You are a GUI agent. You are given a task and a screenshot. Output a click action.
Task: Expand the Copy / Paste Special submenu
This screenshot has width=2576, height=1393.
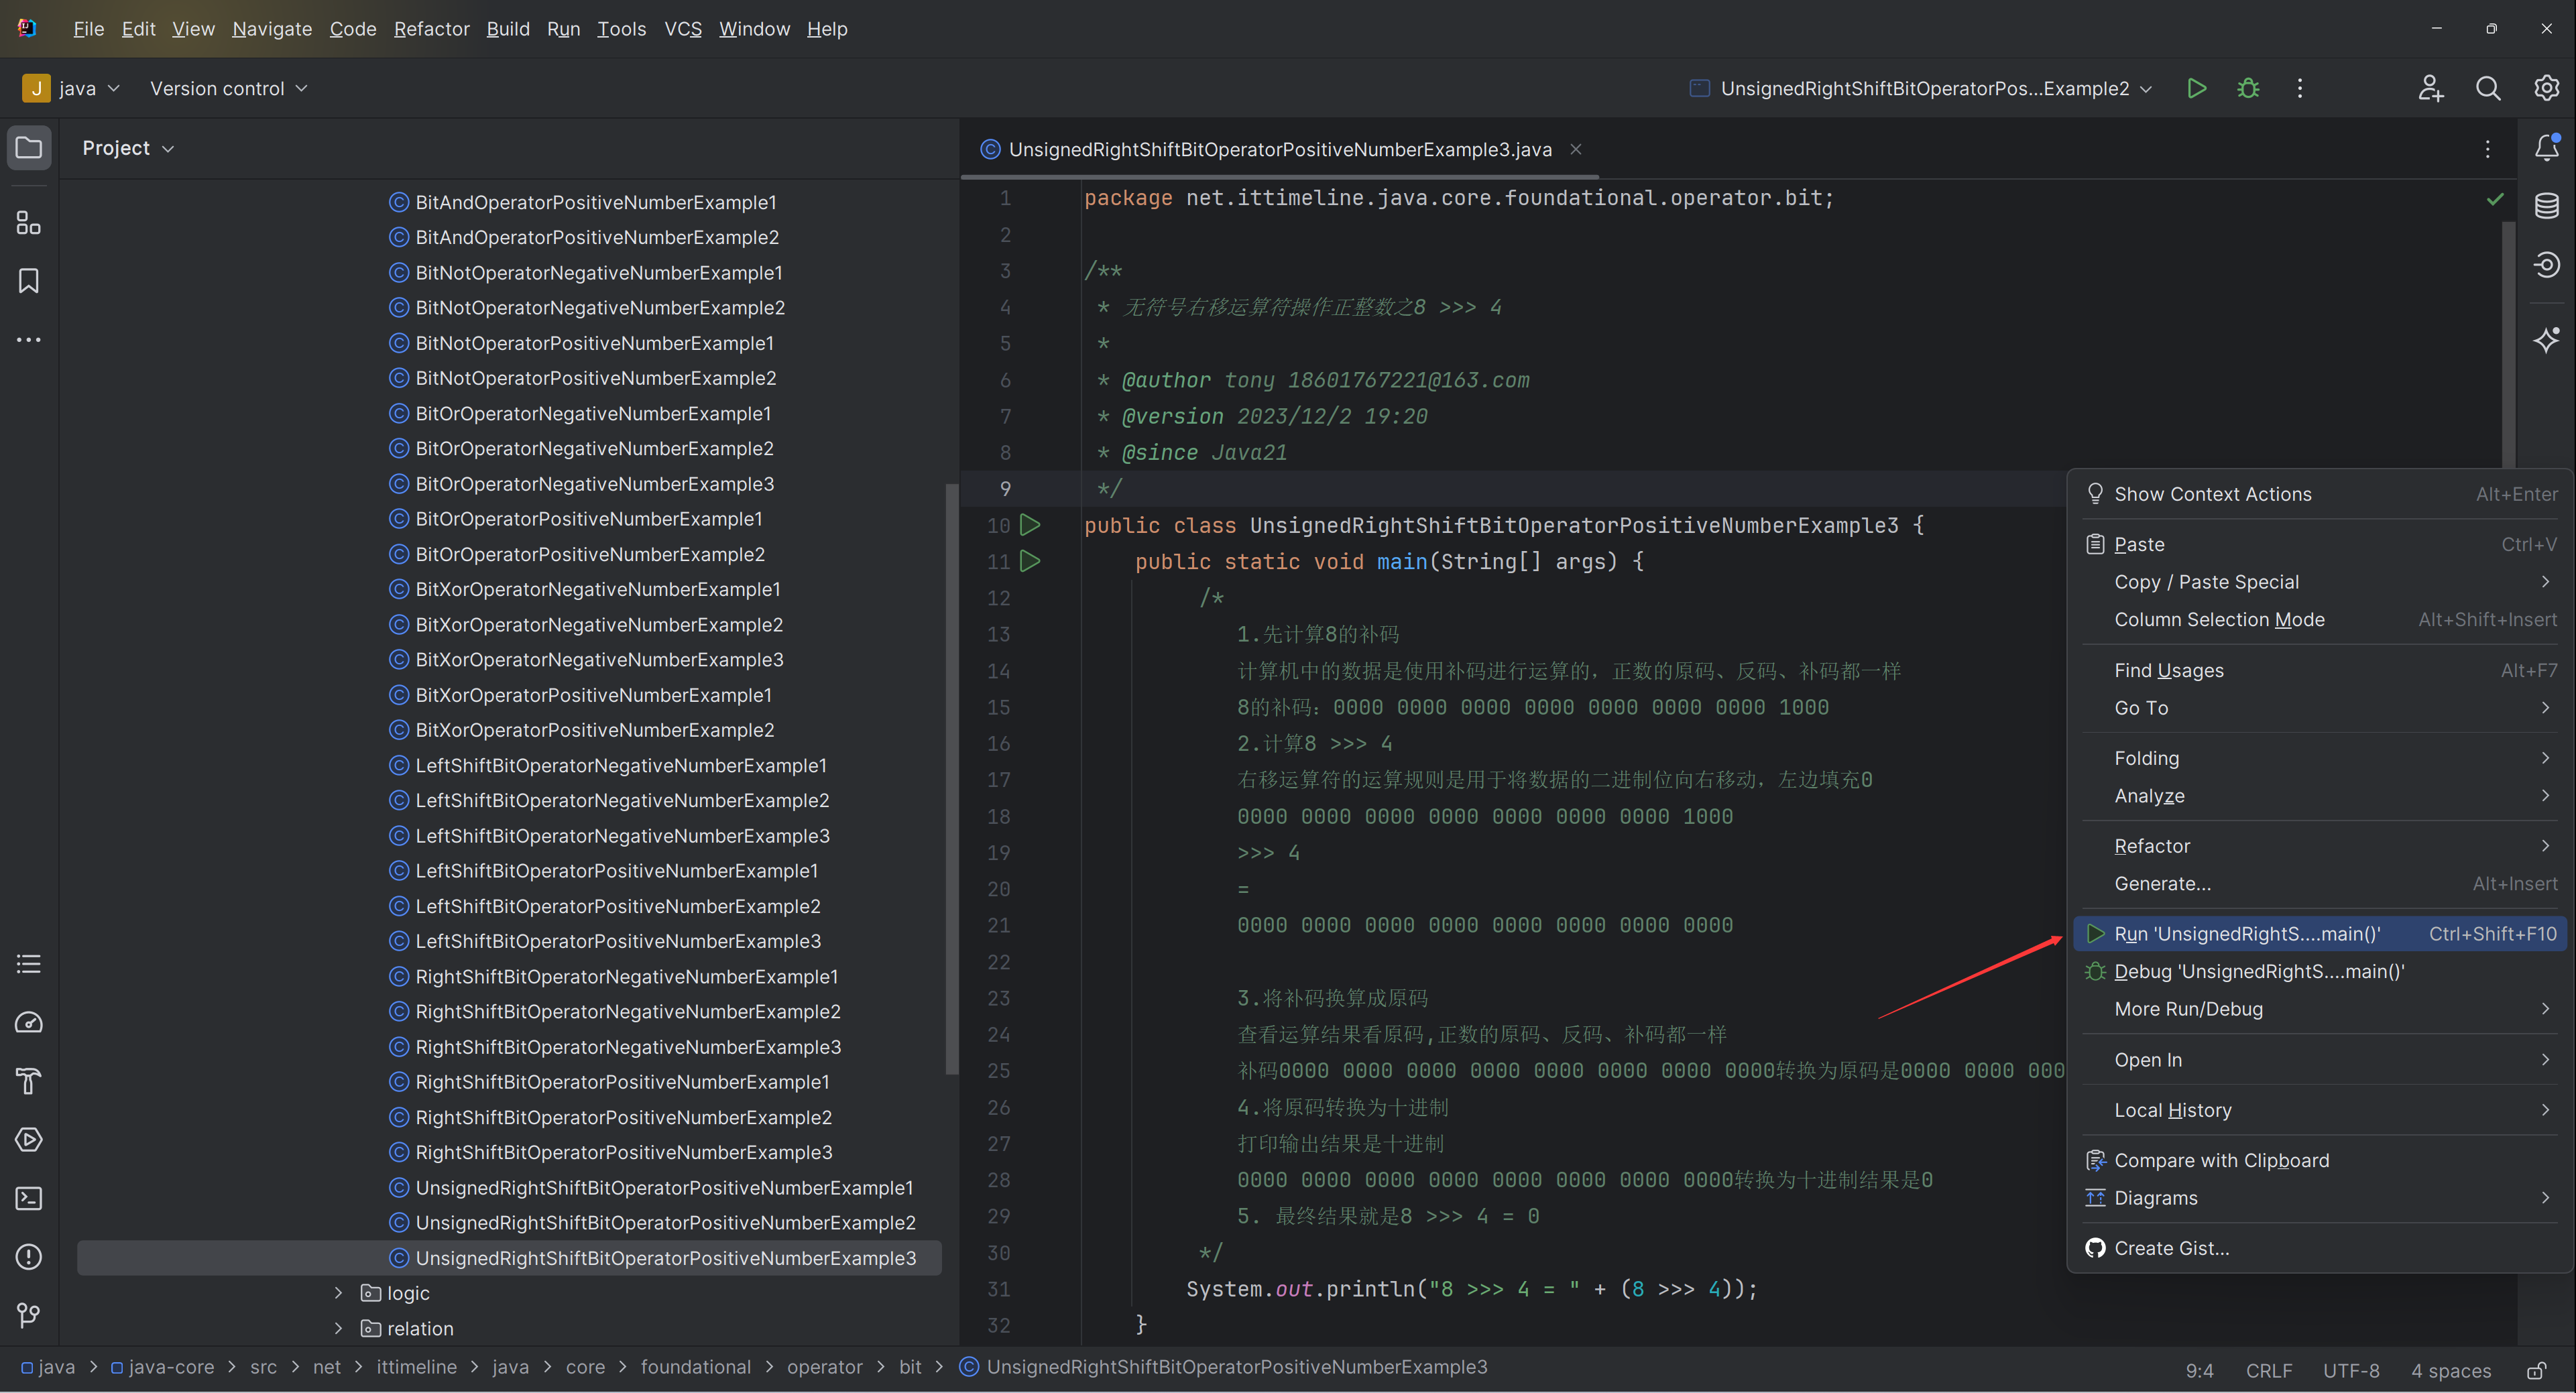[x=2320, y=582]
